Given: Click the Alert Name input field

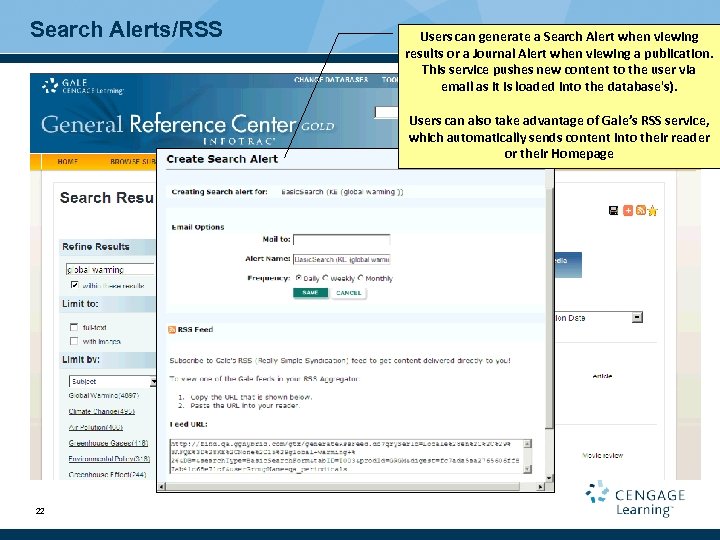Looking at the screenshot, I should tap(342, 259).
